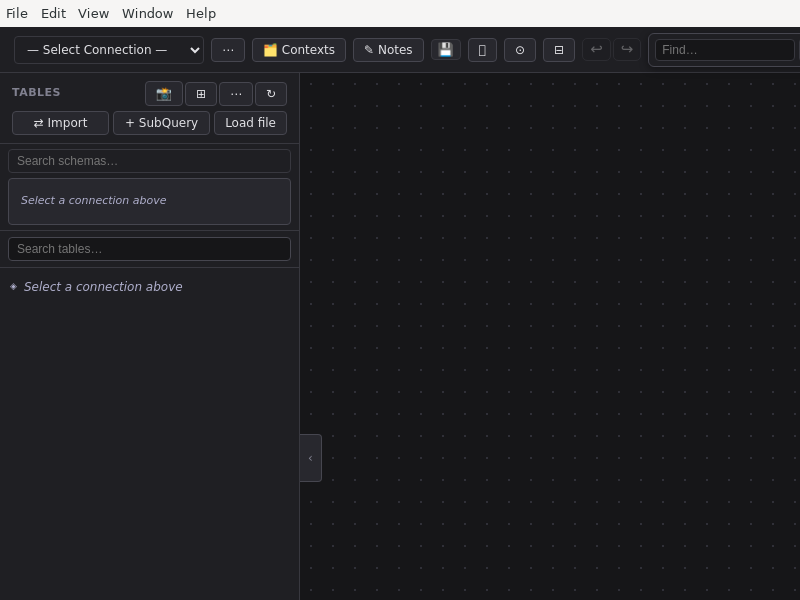Click the TABLES panel heading
Screen dimensions: 800x600
pos(36,92)
